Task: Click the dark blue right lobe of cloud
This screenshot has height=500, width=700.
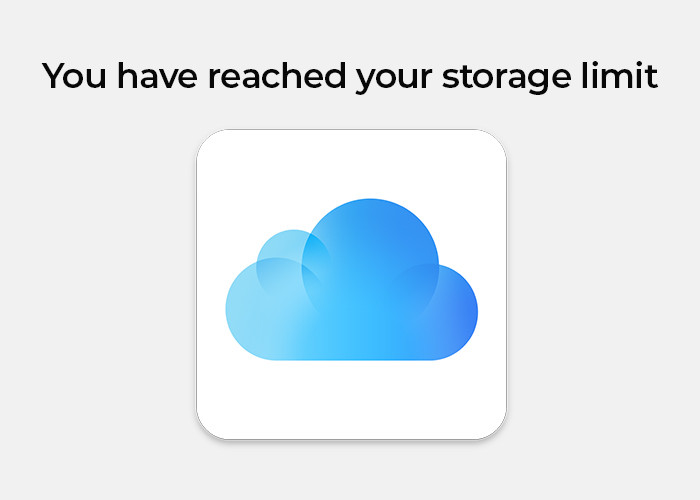Action: (448, 310)
